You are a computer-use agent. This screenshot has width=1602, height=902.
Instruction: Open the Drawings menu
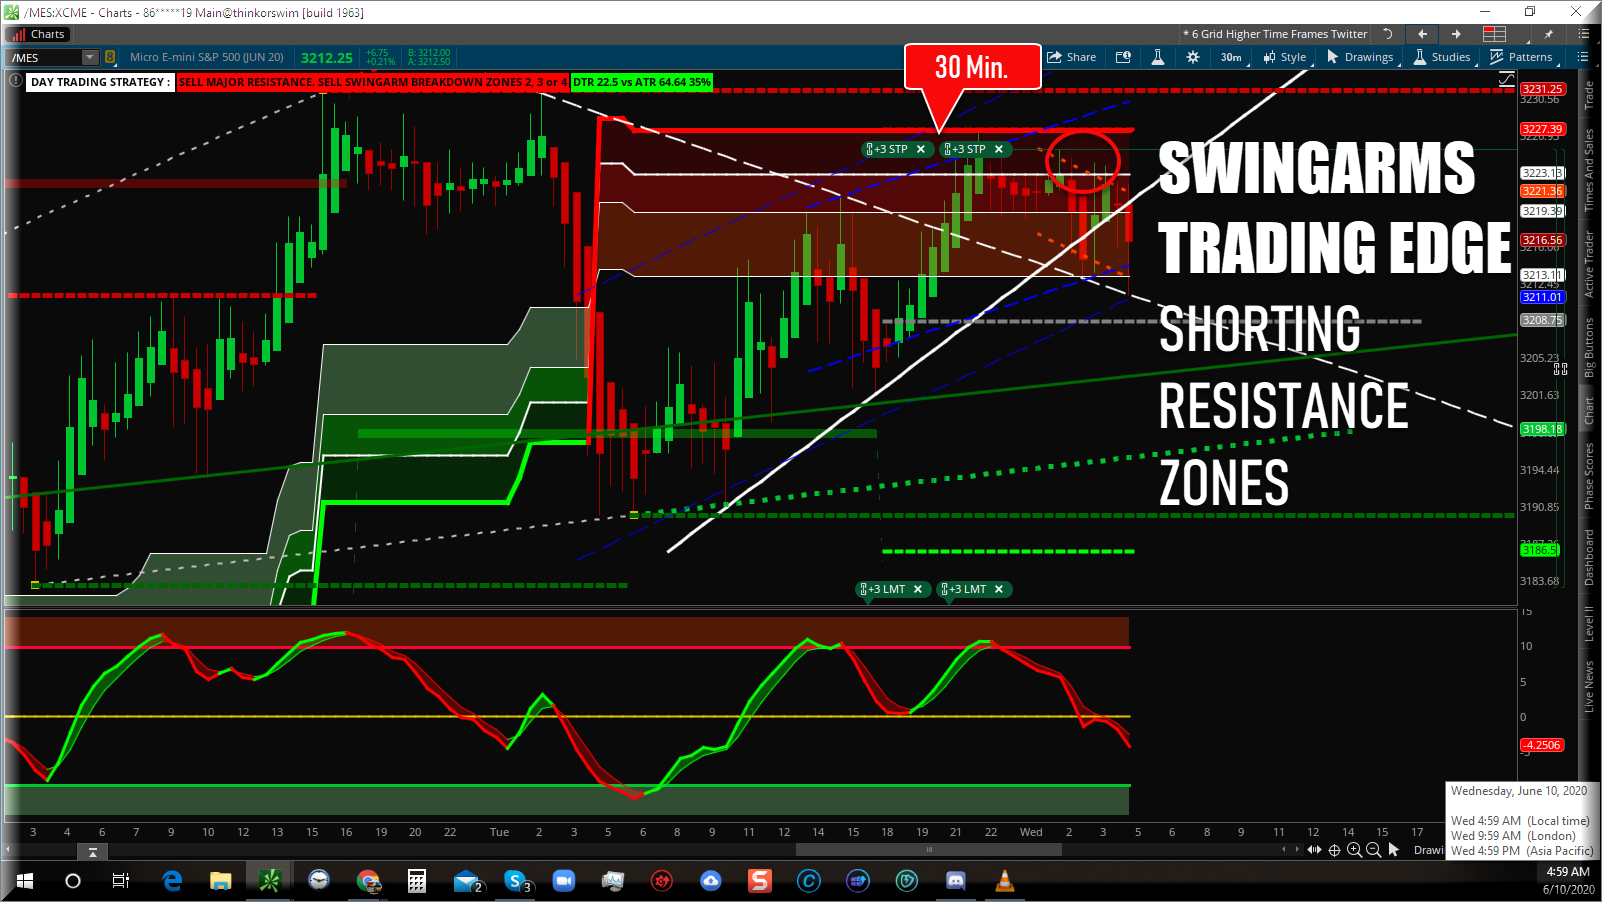coord(1360,57)
